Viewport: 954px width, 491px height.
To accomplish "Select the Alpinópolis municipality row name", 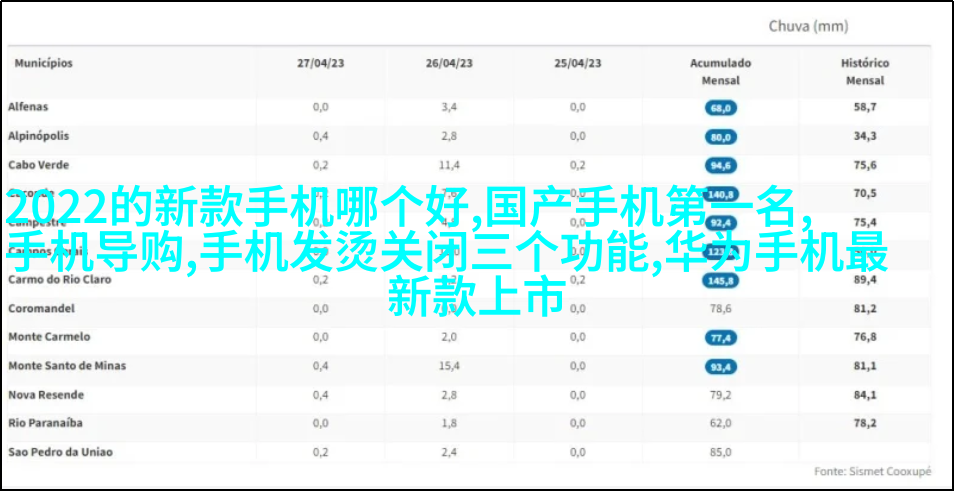I will click(38, 136).
